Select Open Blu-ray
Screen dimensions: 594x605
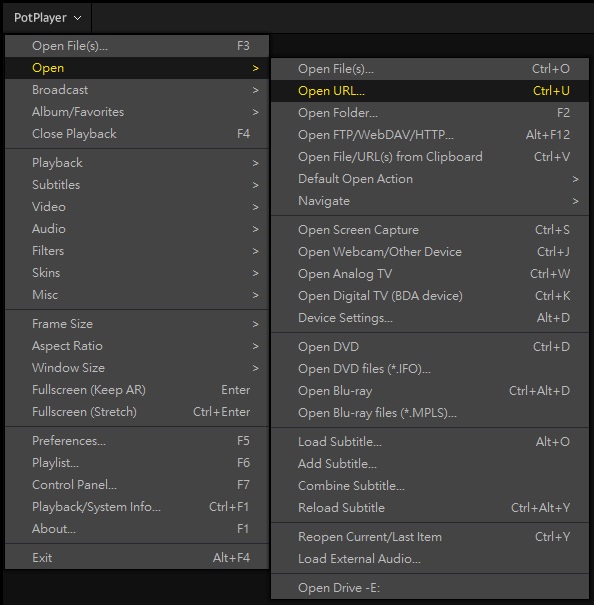[x=430, y=391]
